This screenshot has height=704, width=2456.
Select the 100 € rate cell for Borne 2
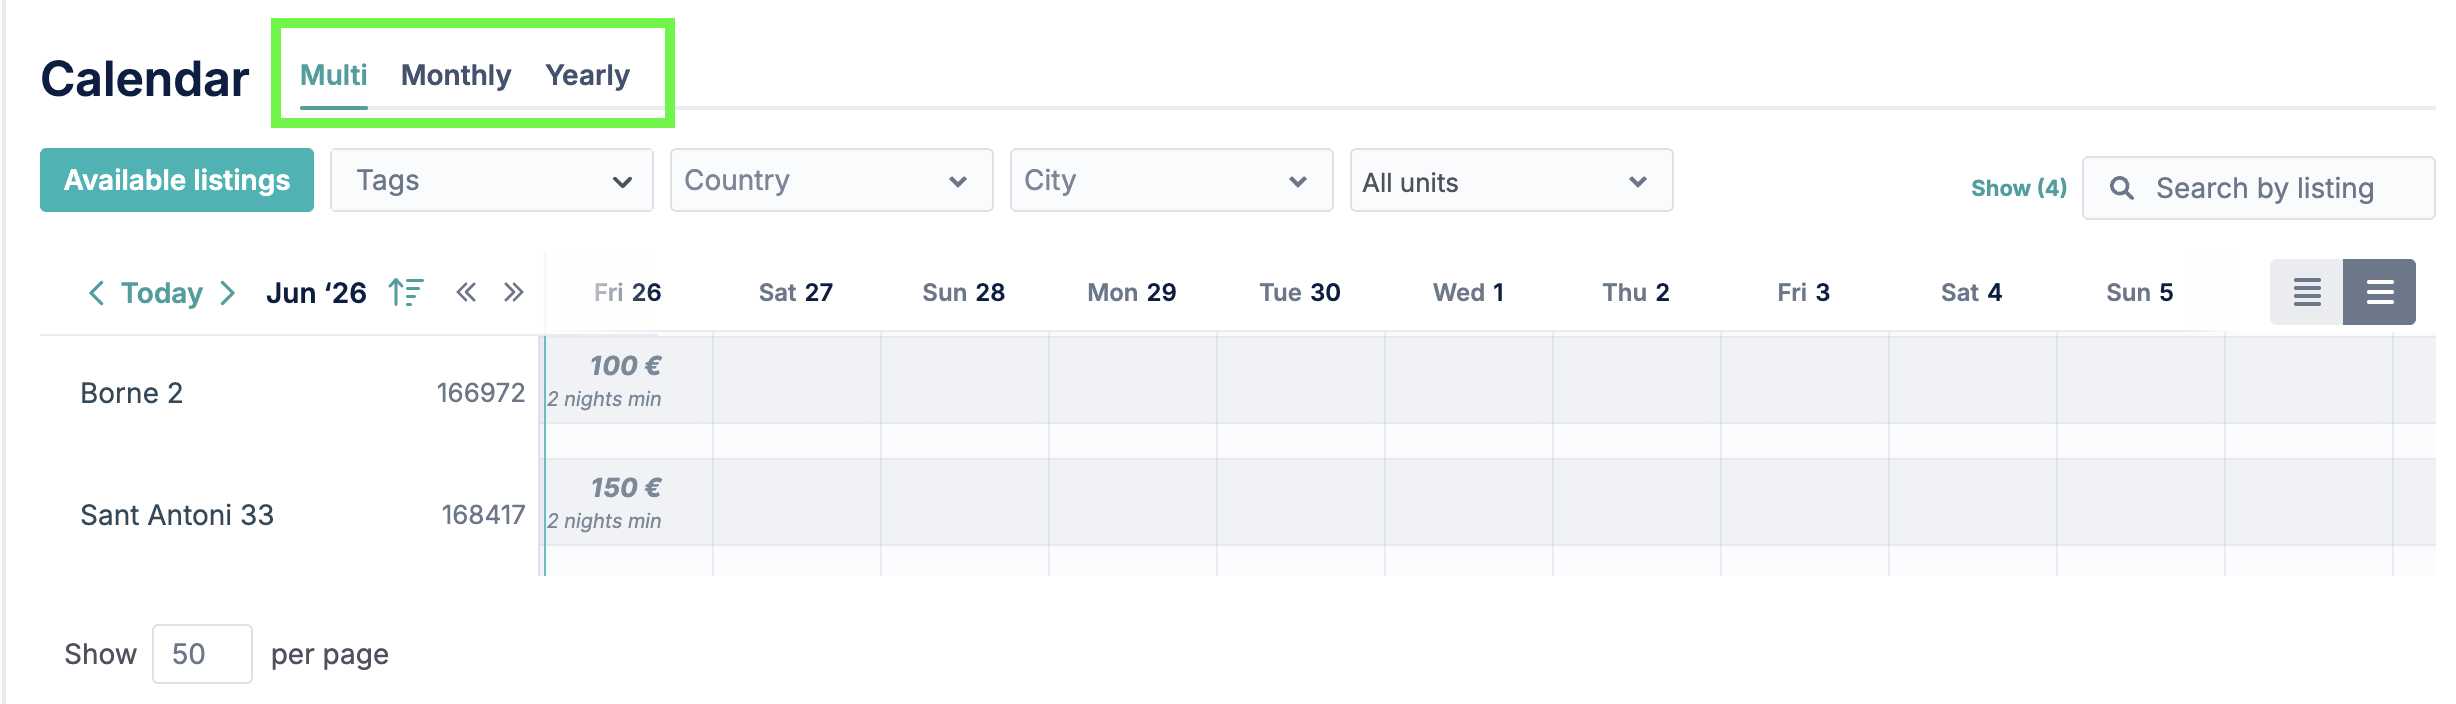[628, 380]
